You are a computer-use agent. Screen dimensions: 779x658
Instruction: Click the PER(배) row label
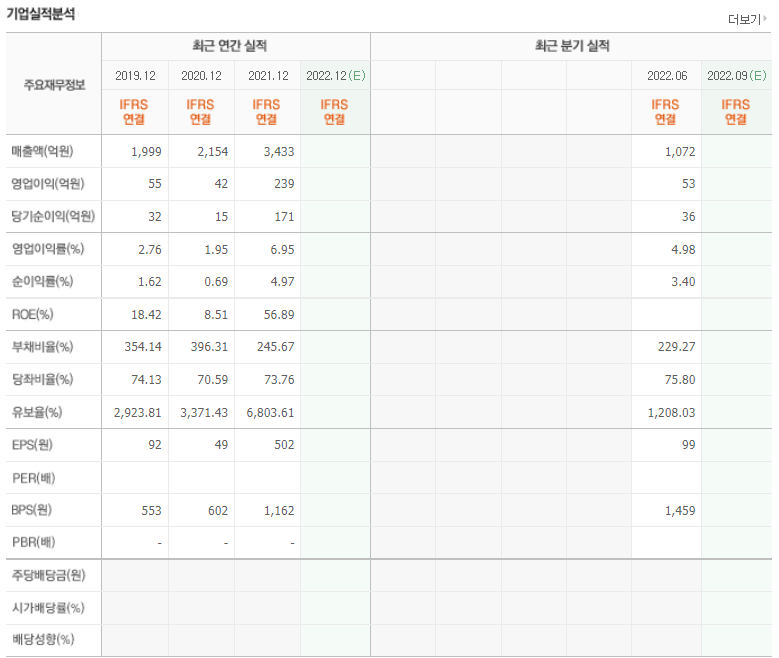(x=33, y=478)
